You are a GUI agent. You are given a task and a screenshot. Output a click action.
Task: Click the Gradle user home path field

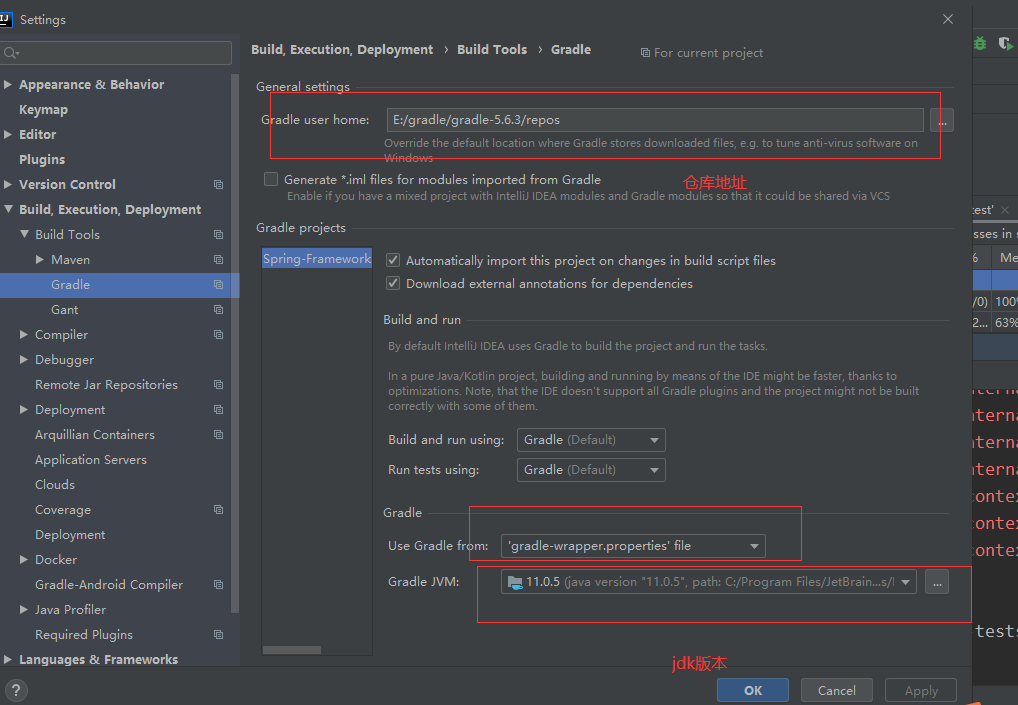click(655, 120)
